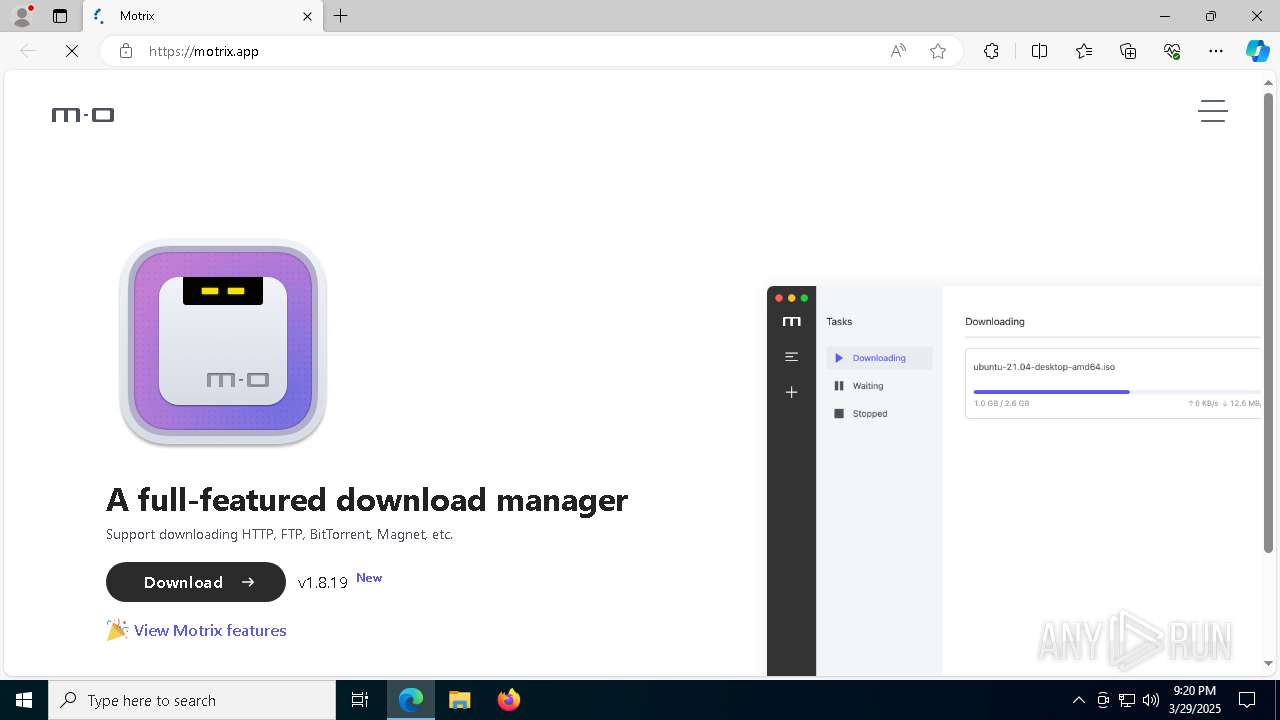Image resolution: width=1280 pixels, height=720 pixels.
Task: Open the notification center
Action: click(1247, 700)
